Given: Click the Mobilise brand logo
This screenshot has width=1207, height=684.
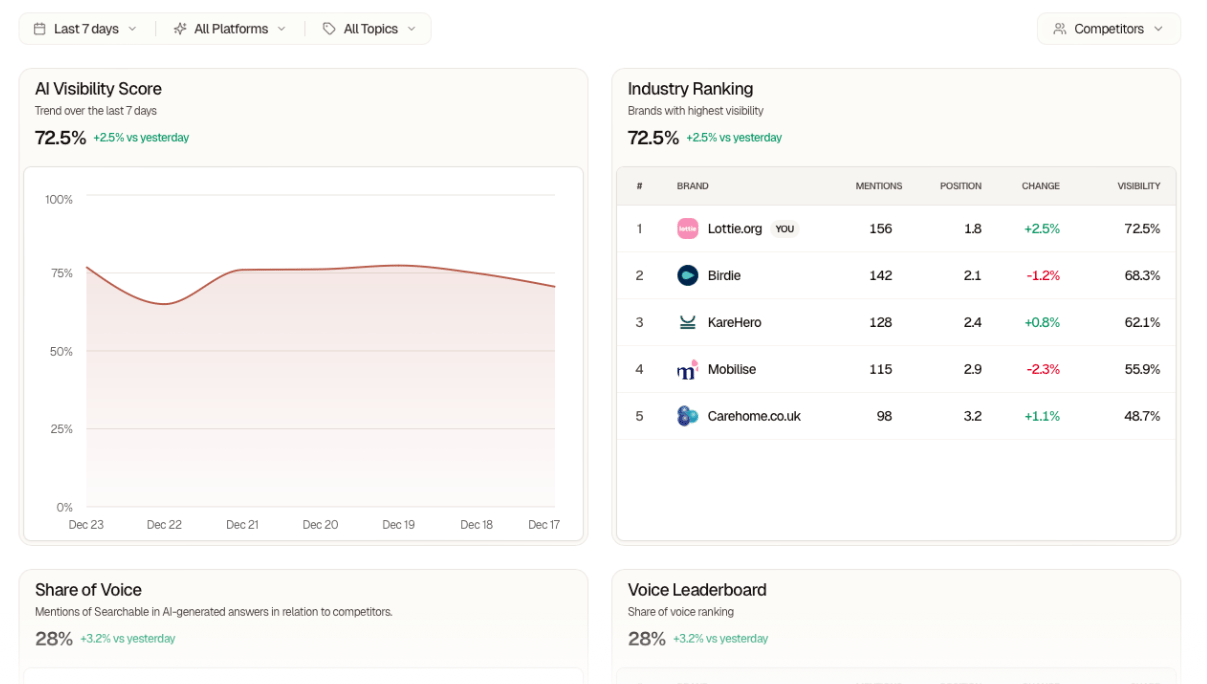Looking at the screenshot, I should tap(687, 370).
